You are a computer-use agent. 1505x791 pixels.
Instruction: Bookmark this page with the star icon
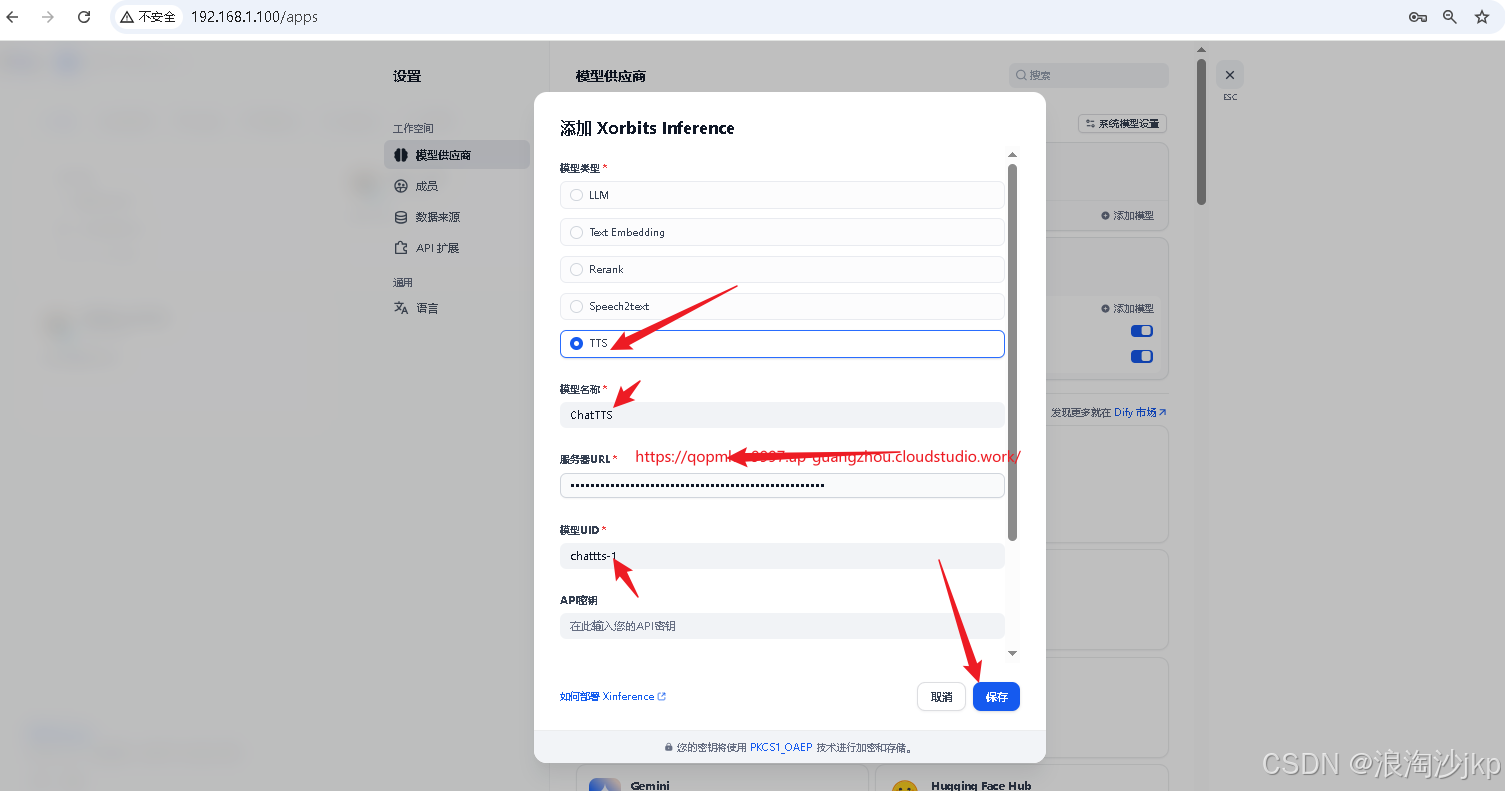(x=1482, y=17)
